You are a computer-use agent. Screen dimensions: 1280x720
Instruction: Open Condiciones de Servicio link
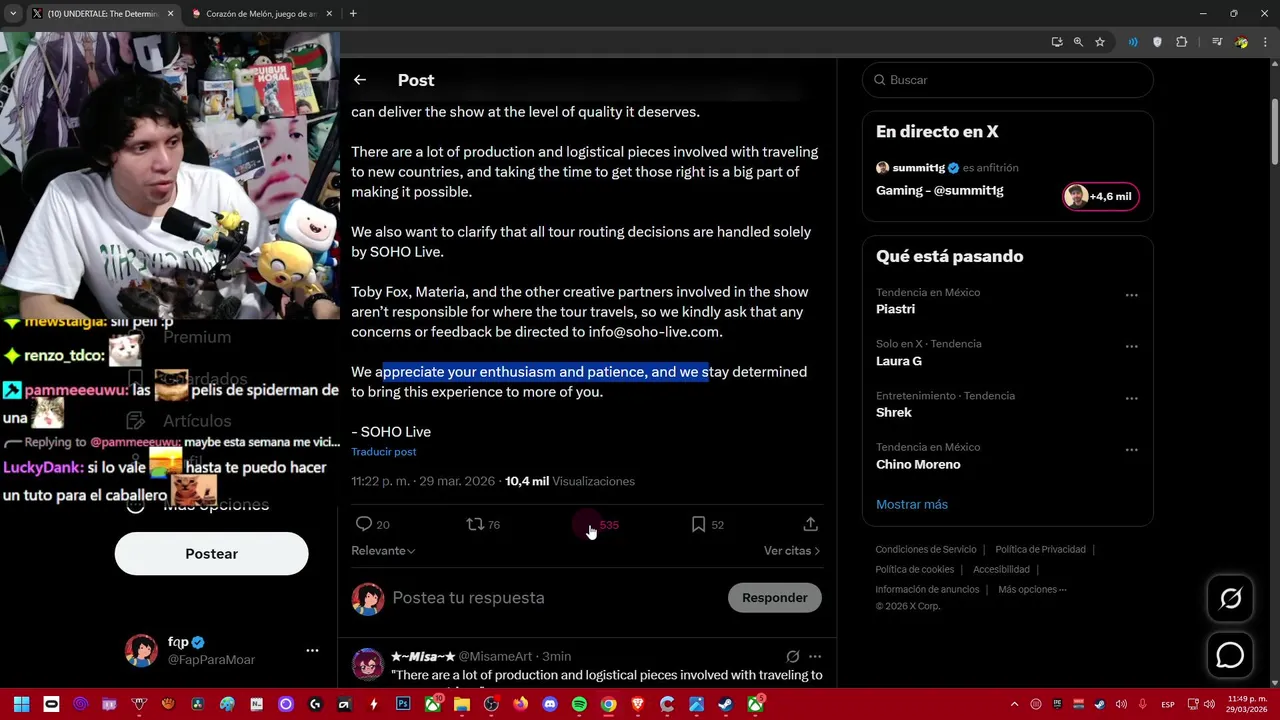[x=926, y=549]
